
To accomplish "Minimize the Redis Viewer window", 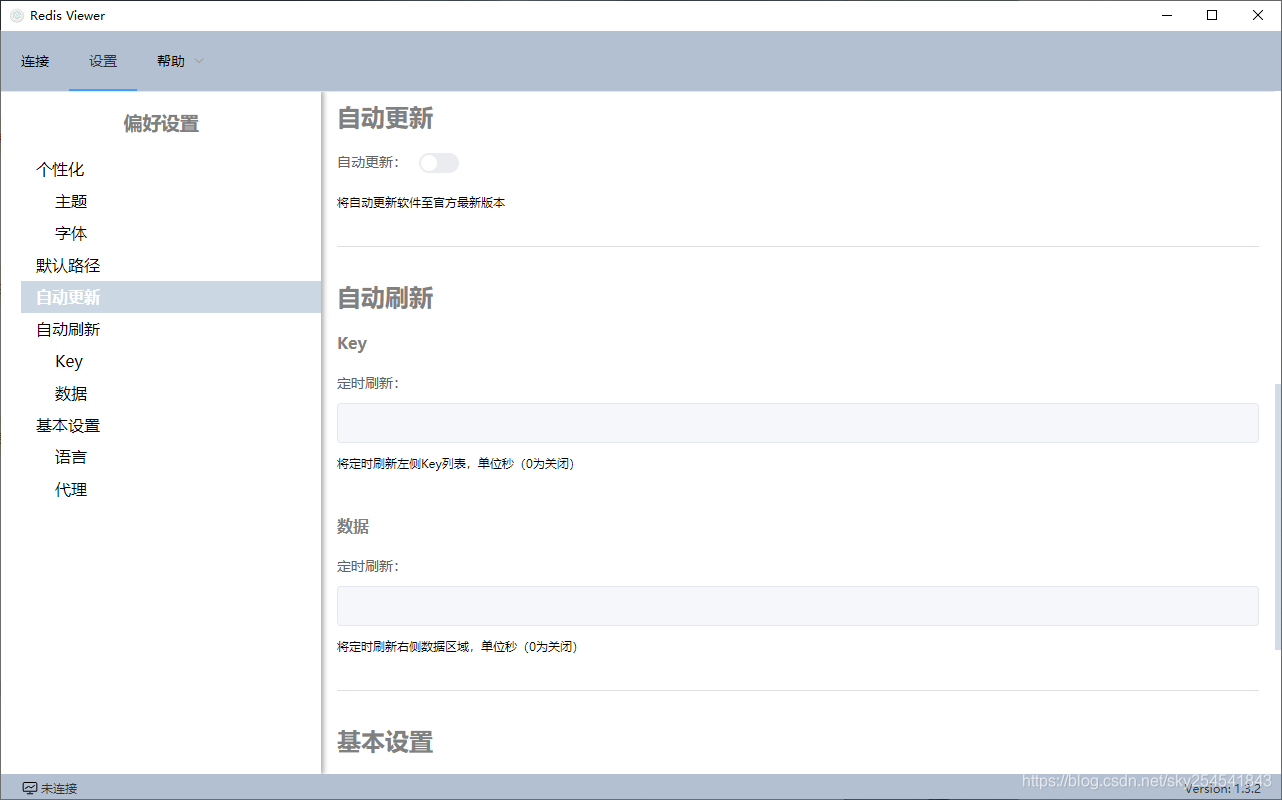I will coord(1167,15).
